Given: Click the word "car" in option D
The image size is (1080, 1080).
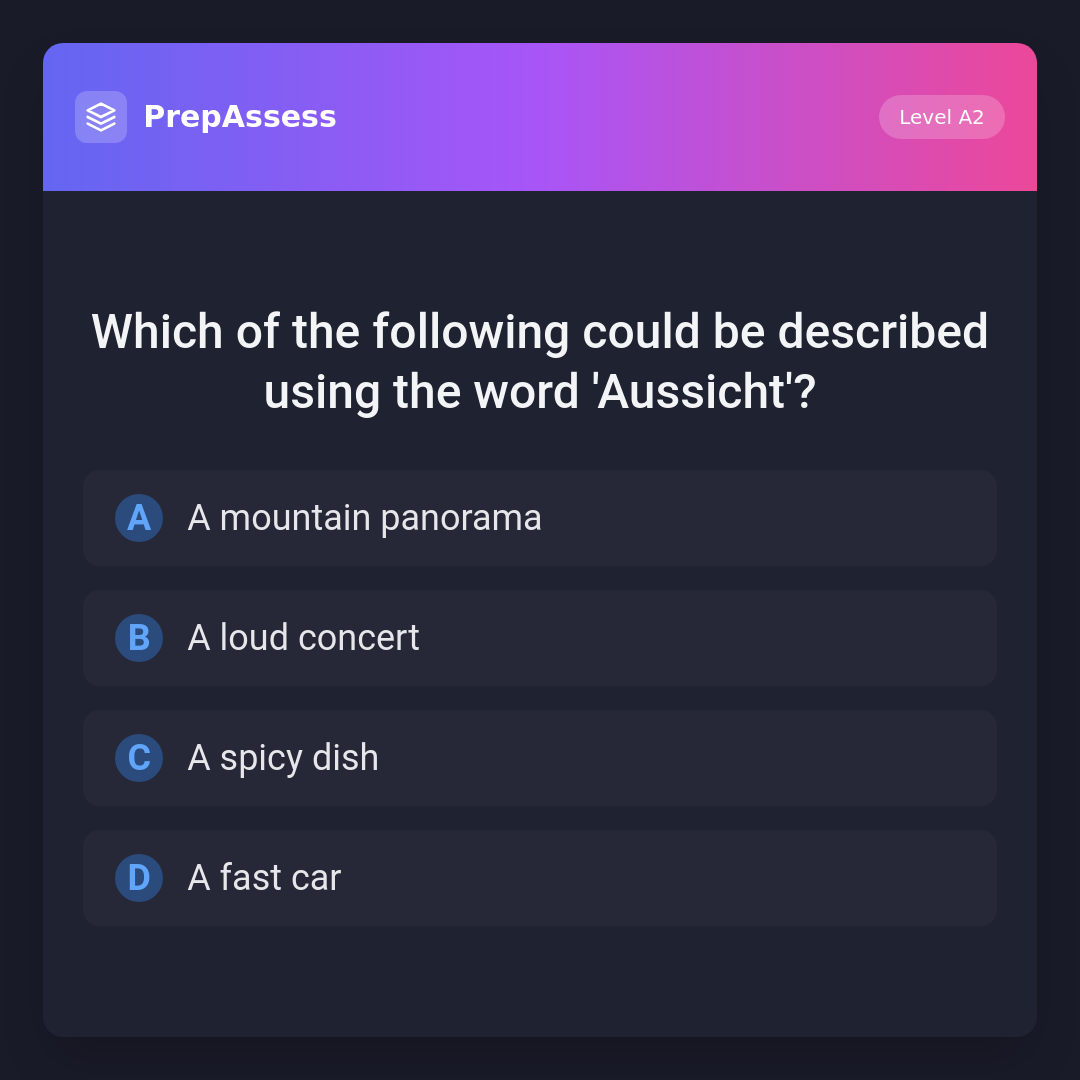Looking at the screenshot, I should point(318,878).
